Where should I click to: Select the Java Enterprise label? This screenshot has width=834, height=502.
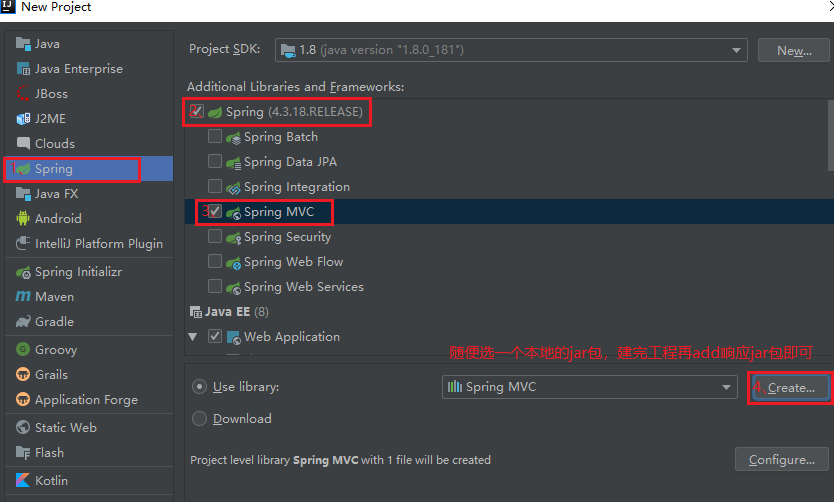click(x=79, y=69)
